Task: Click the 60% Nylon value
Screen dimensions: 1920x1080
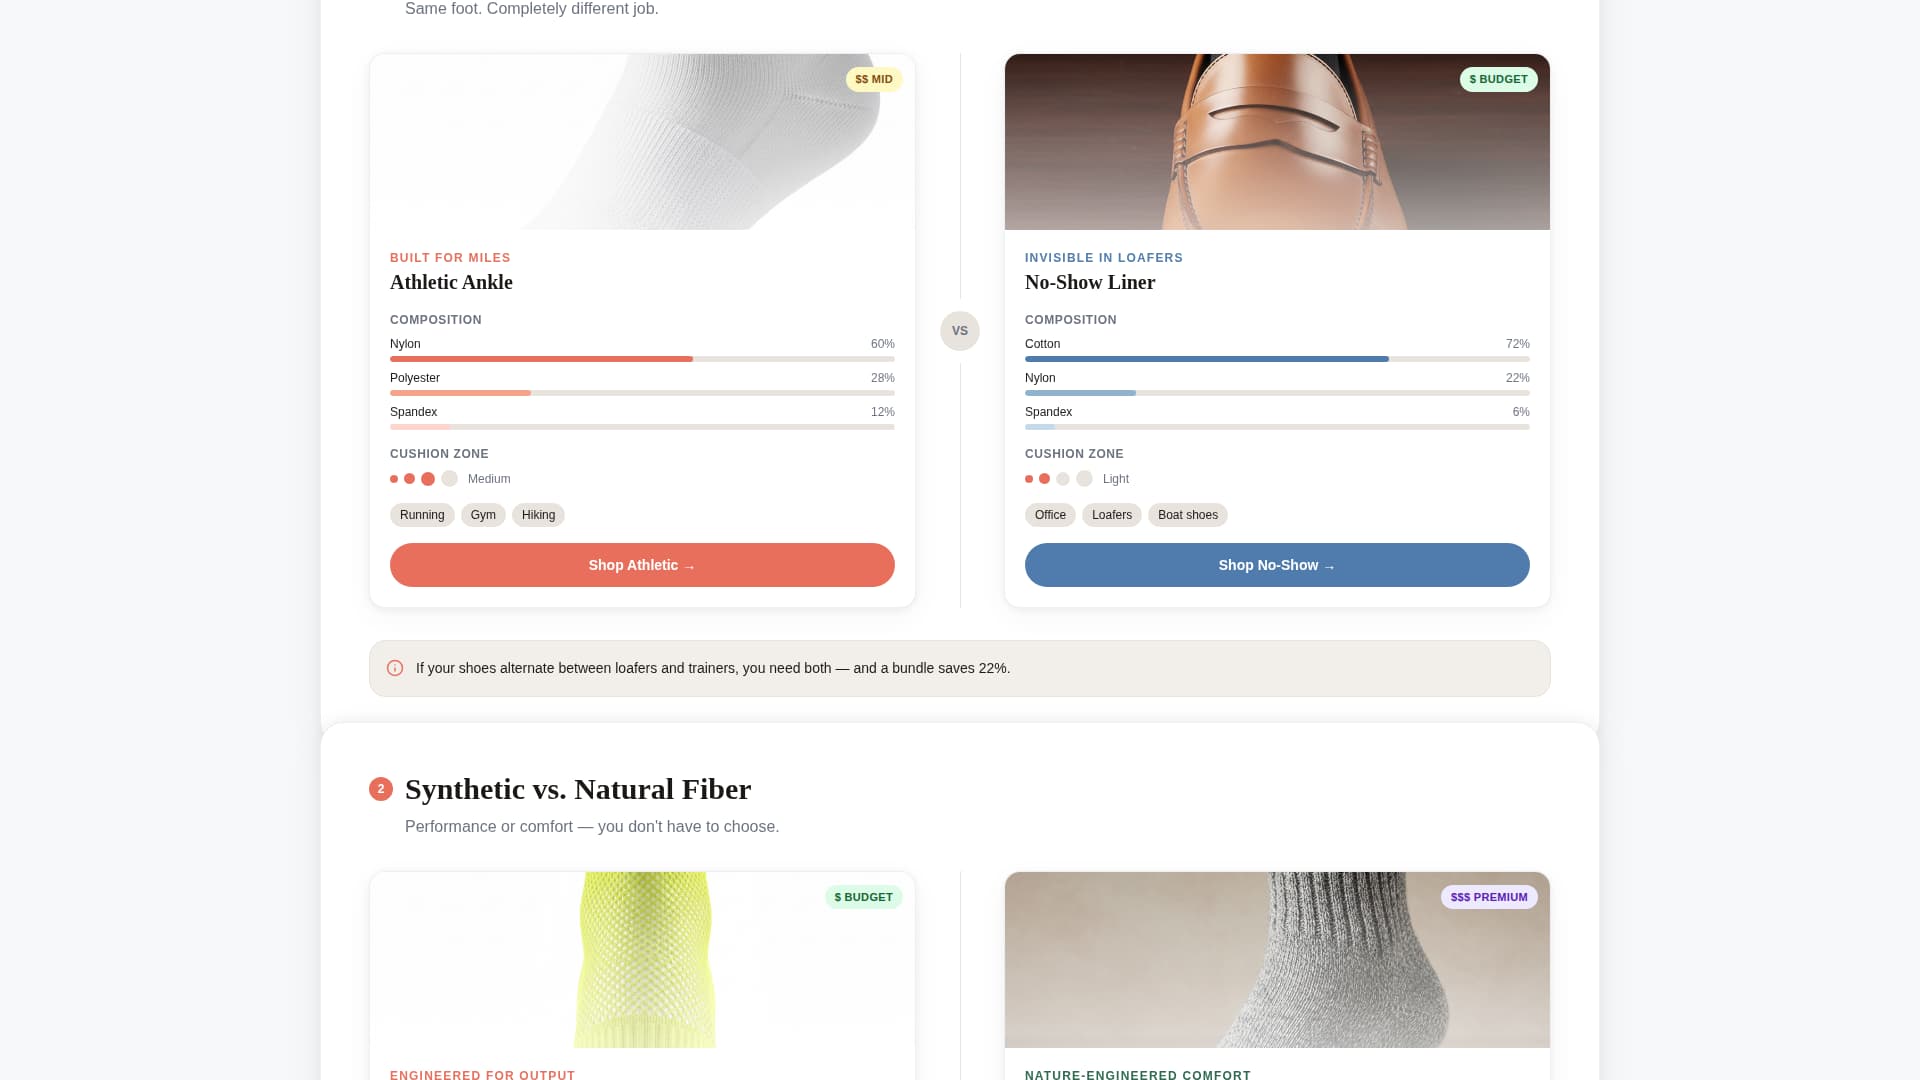Action: (x=883, y=344)
